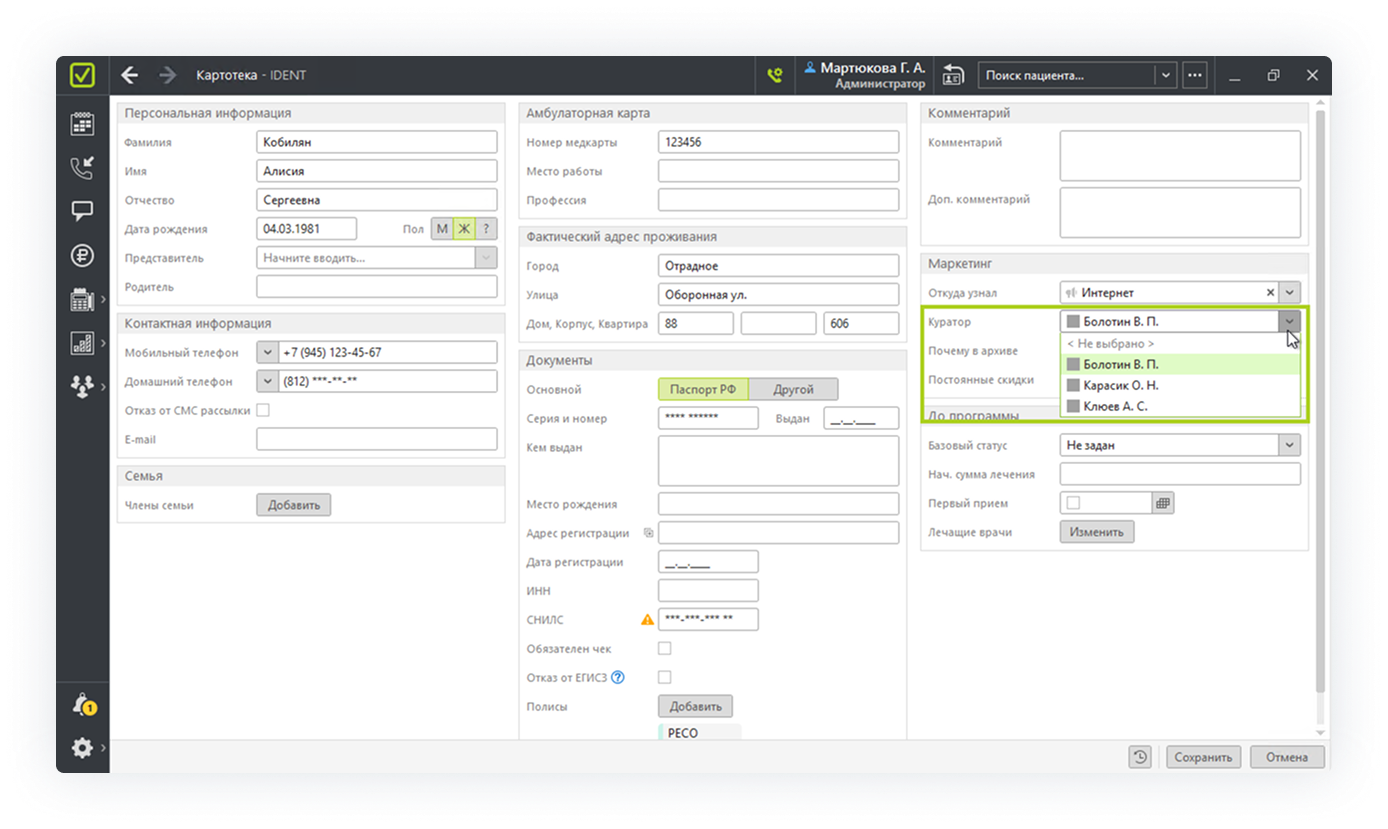Open home phone country code dropdown
The image size is (1388, 829).
tap(267, 382)
